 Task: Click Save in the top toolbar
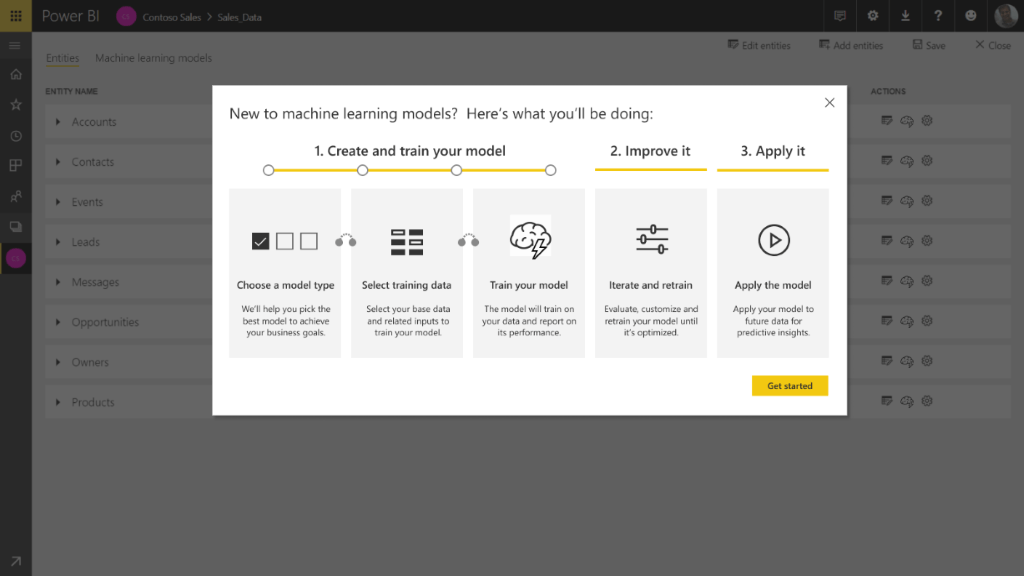(x=928, y=45)
